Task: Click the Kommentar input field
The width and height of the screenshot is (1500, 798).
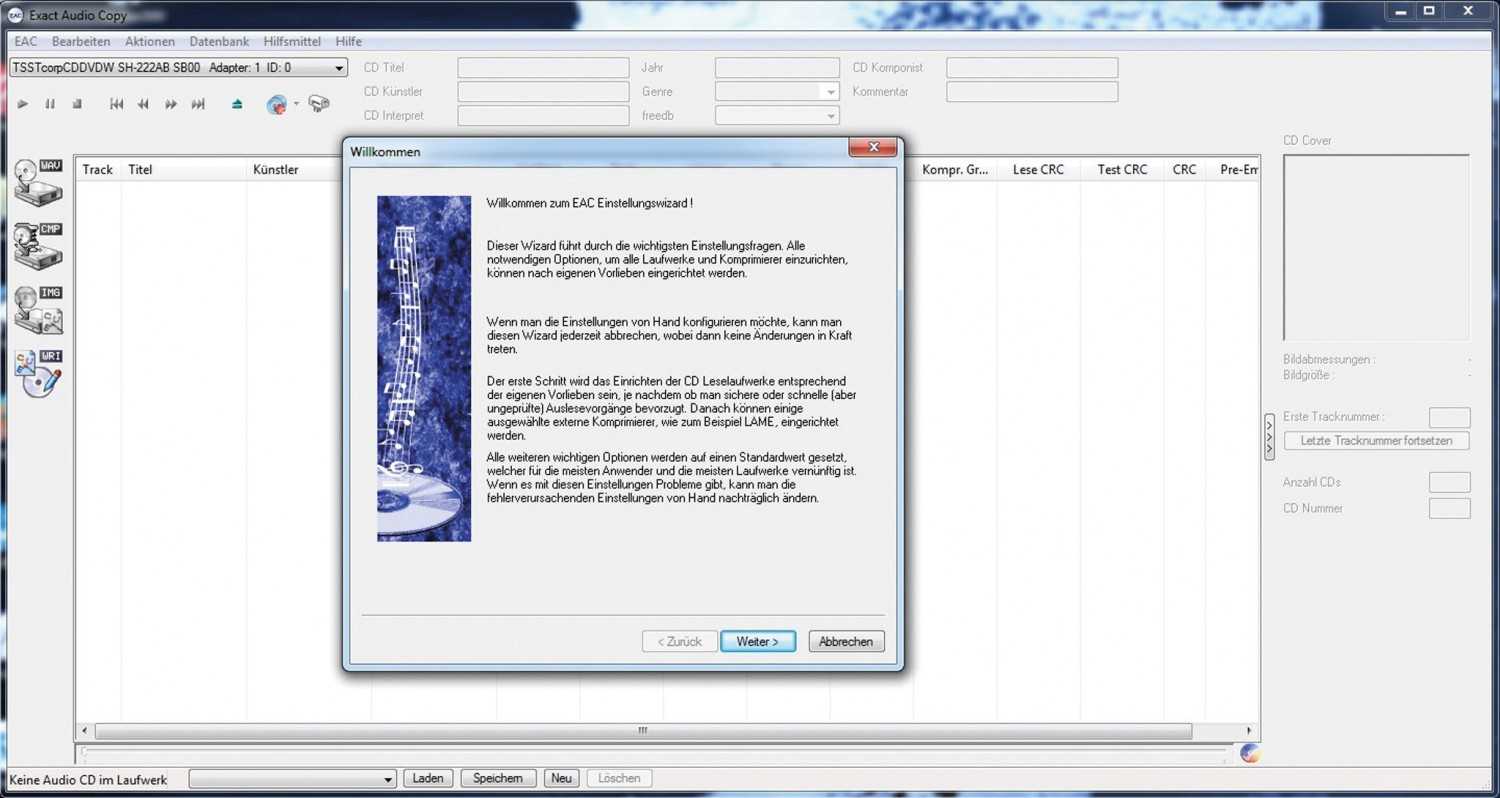Action: point(1032,92)
